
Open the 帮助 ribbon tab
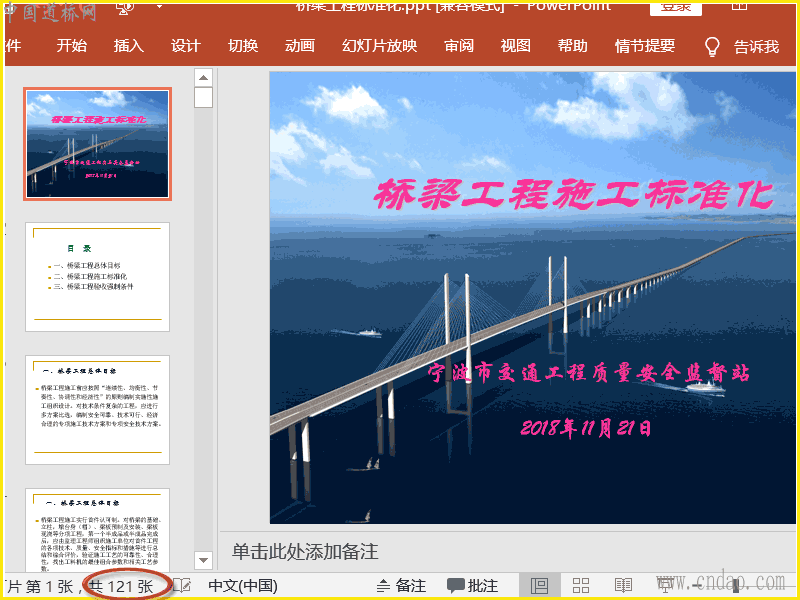(572, 46)
